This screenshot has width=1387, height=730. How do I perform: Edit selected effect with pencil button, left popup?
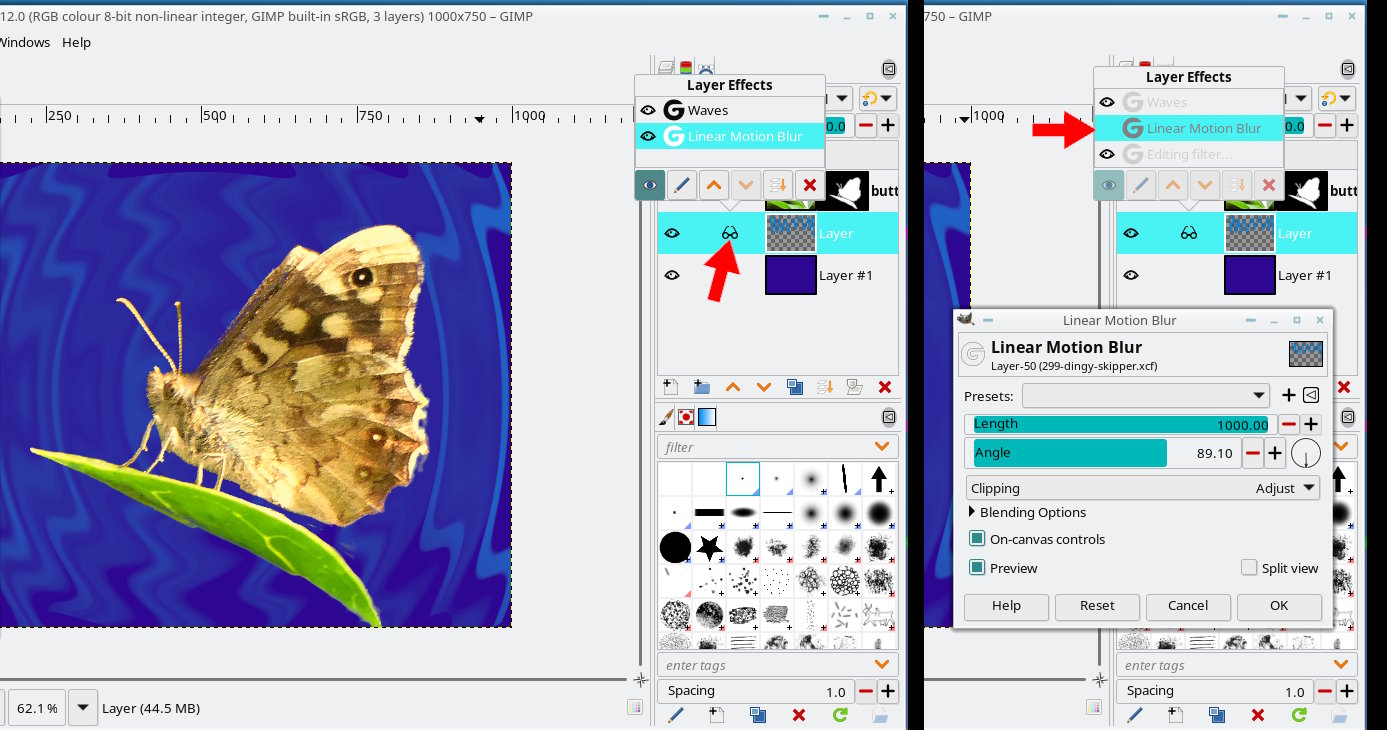[x=681, y=185]
